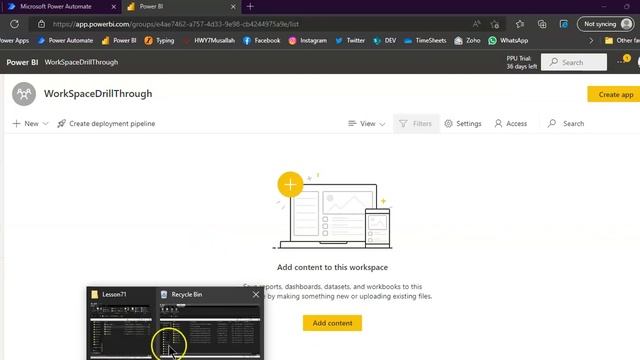Click the site lock icon in the address bar
Image resolution: width=640 pixels, height=360 pixels.
pos(41,24)
